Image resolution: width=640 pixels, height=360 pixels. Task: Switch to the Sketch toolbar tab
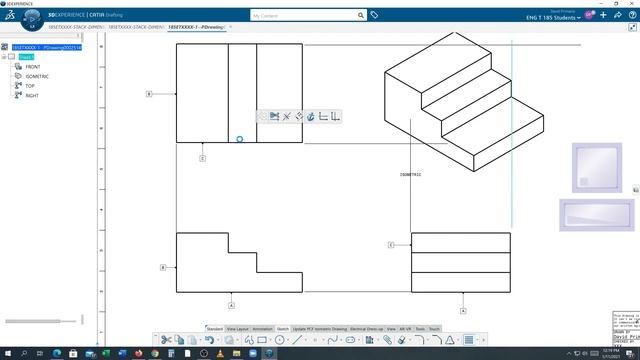pos(282,329)
